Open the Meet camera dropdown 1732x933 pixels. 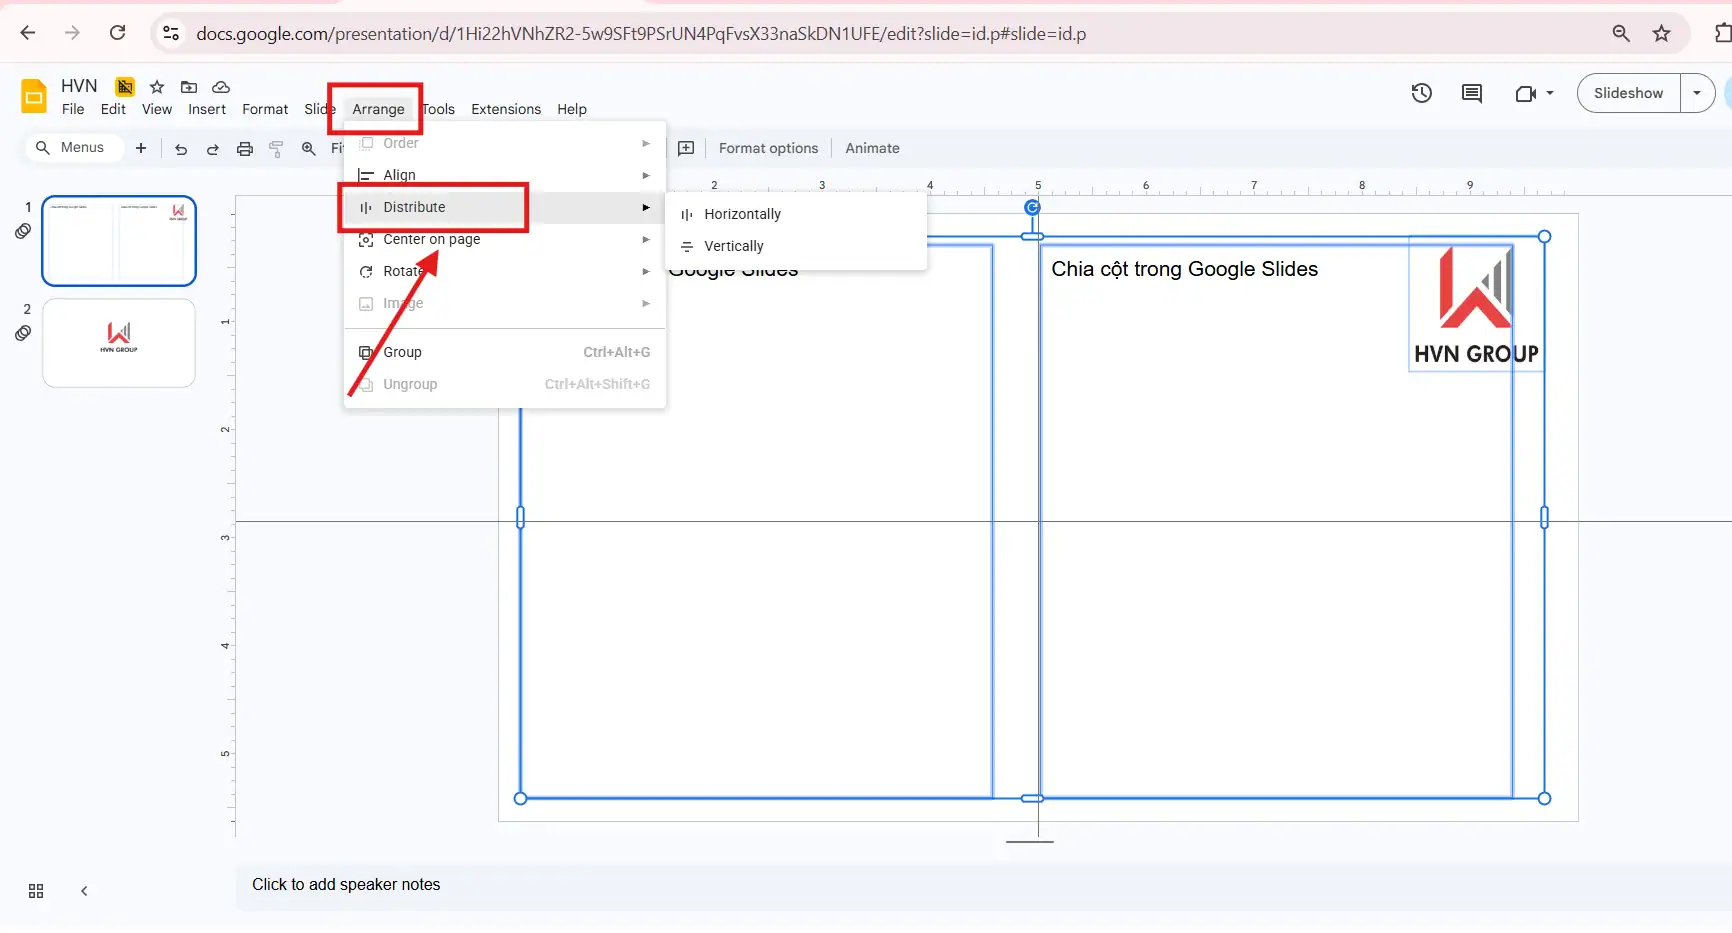coord(1548,92)
